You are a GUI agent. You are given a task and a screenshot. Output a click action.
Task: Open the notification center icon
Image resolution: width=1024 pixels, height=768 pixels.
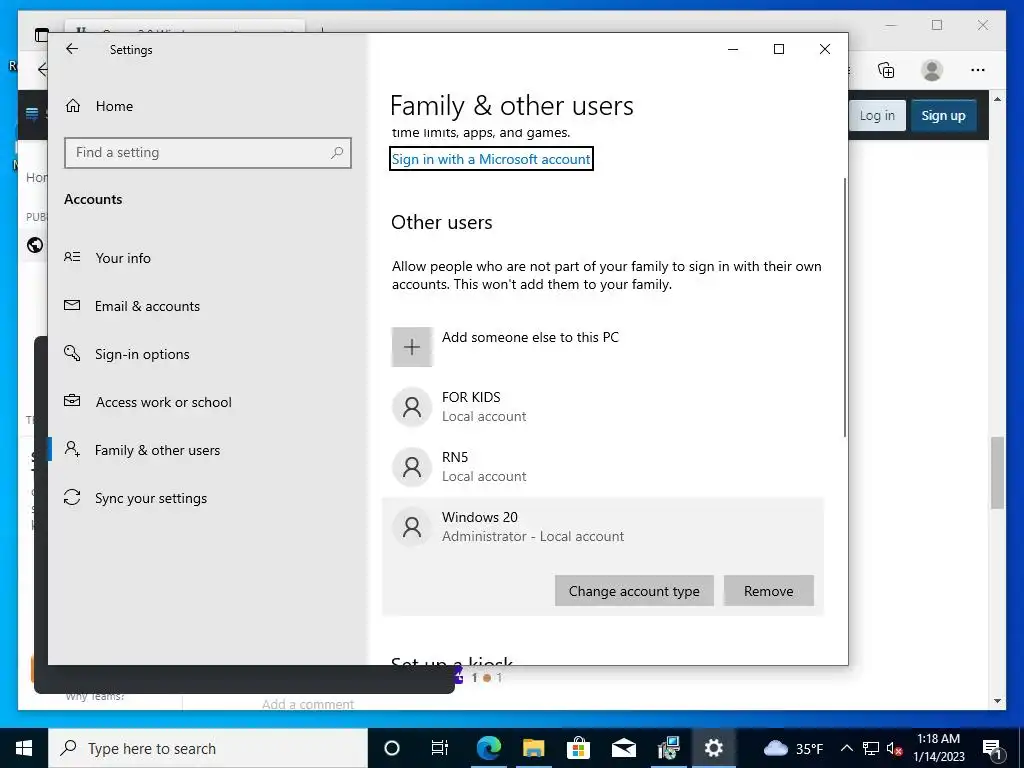[992, 749]
